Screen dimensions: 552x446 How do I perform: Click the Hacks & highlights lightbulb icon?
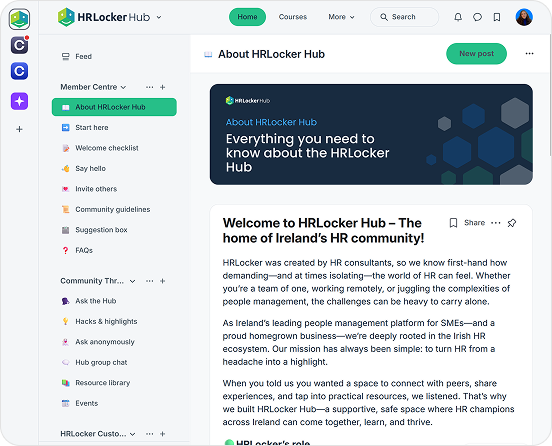click(65, 321)
